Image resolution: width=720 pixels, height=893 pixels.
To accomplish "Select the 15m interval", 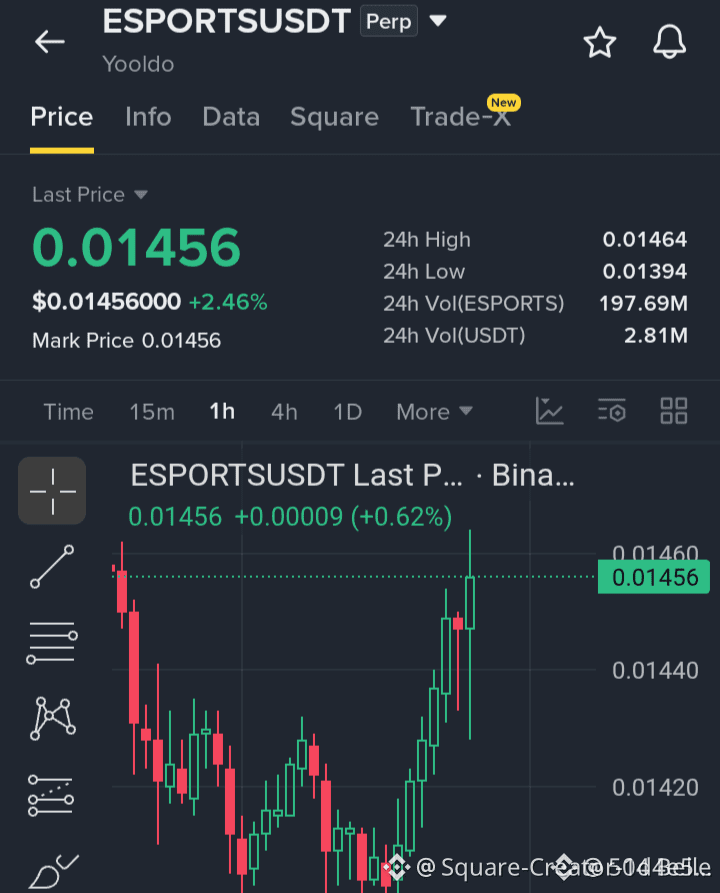I will (x=152, y=412).
